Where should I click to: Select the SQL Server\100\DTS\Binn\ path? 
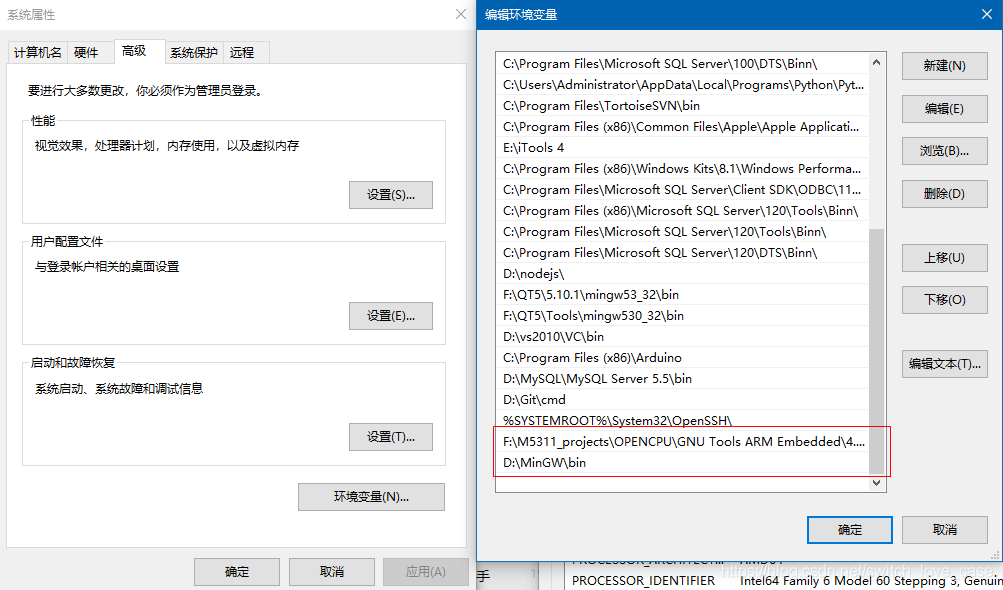[x=683, y=64]
